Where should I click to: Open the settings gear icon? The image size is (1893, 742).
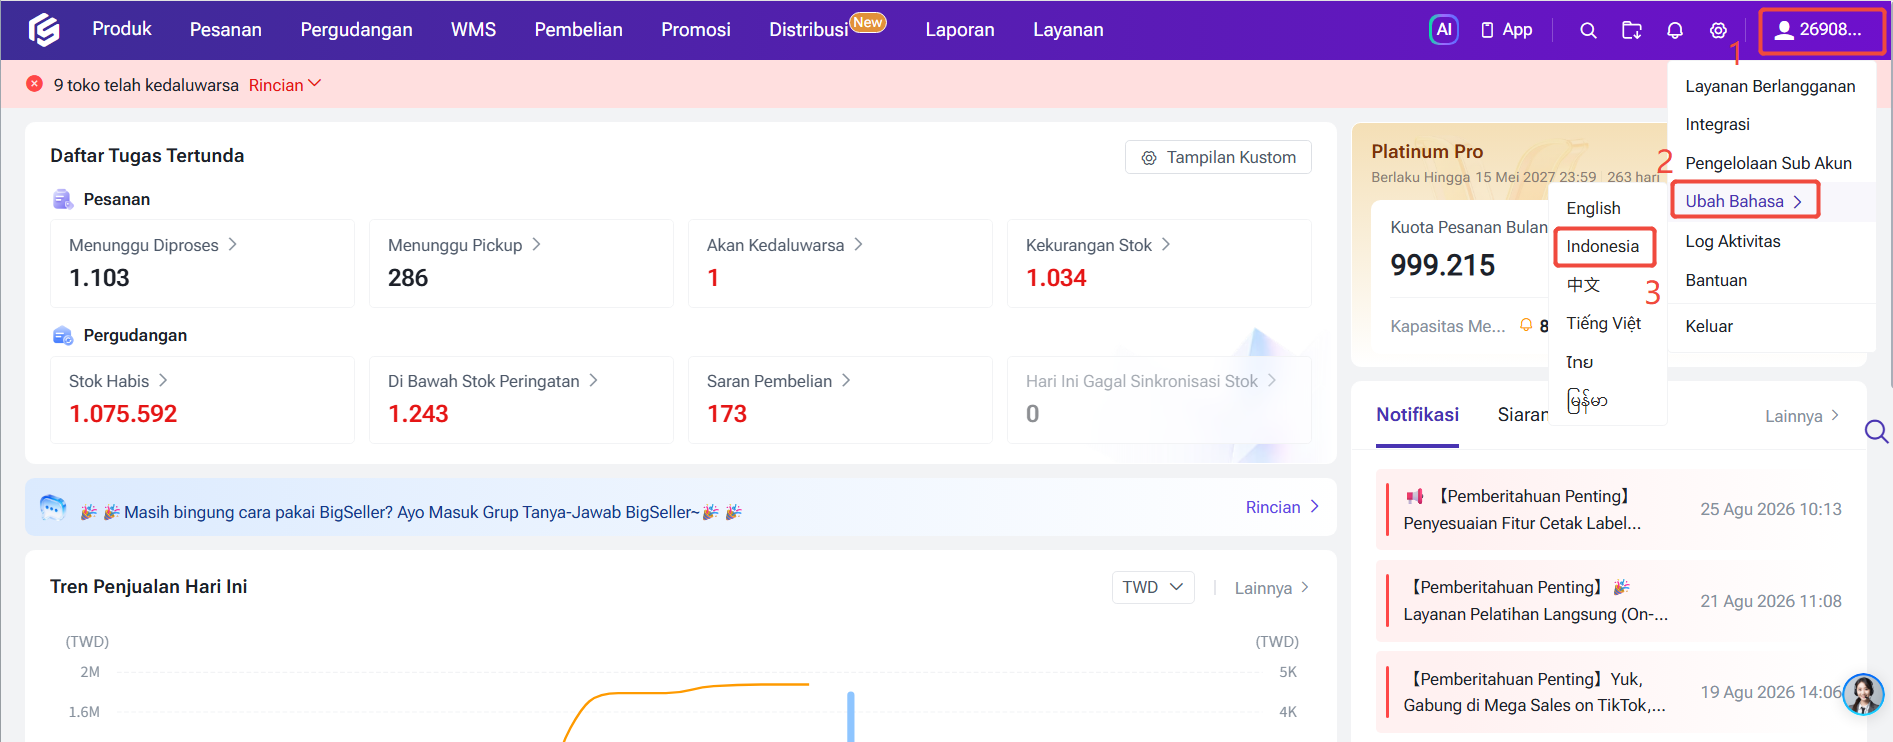pyautogui.click(x=1718, y=30)
